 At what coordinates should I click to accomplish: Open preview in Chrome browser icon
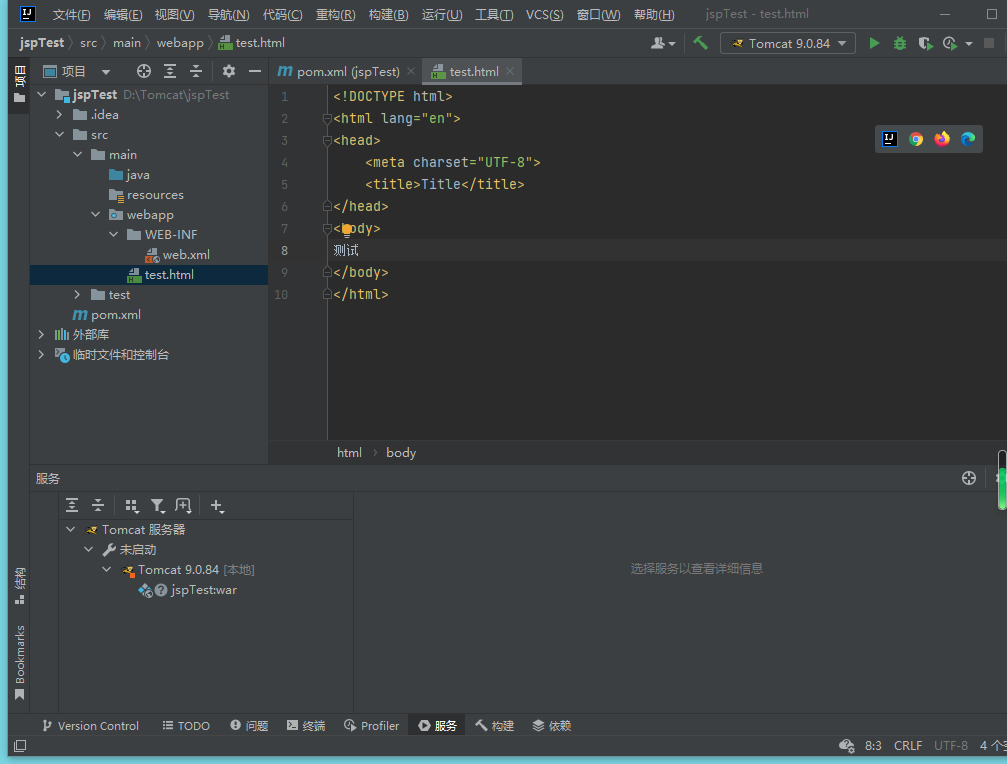[x=916, y=139]
